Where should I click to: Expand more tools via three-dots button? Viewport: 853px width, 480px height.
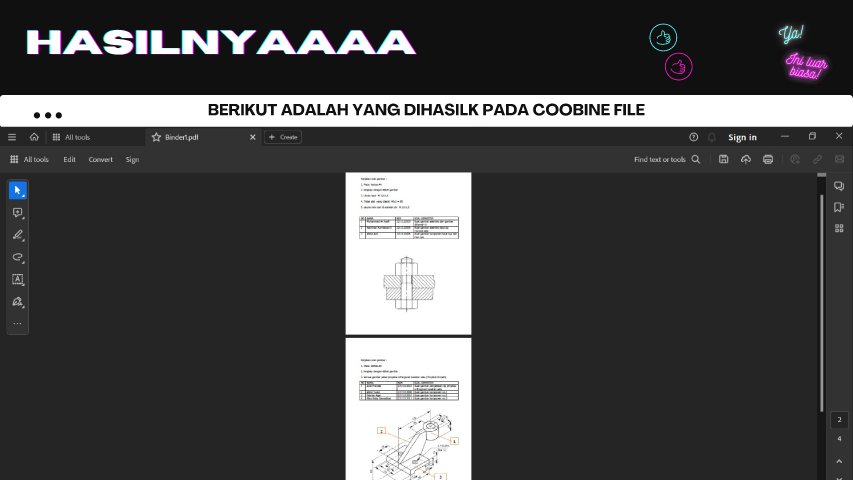click(x=17, y=324)
